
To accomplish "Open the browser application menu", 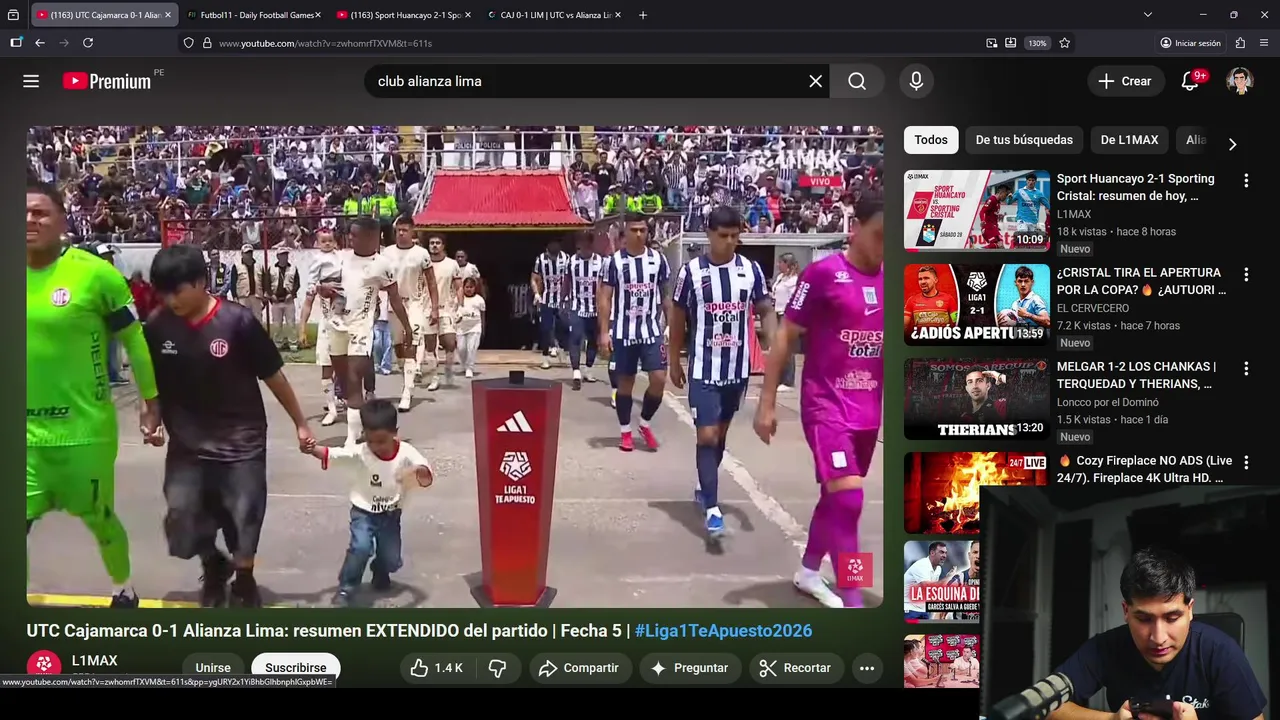I will click(x=1265, y=43).
